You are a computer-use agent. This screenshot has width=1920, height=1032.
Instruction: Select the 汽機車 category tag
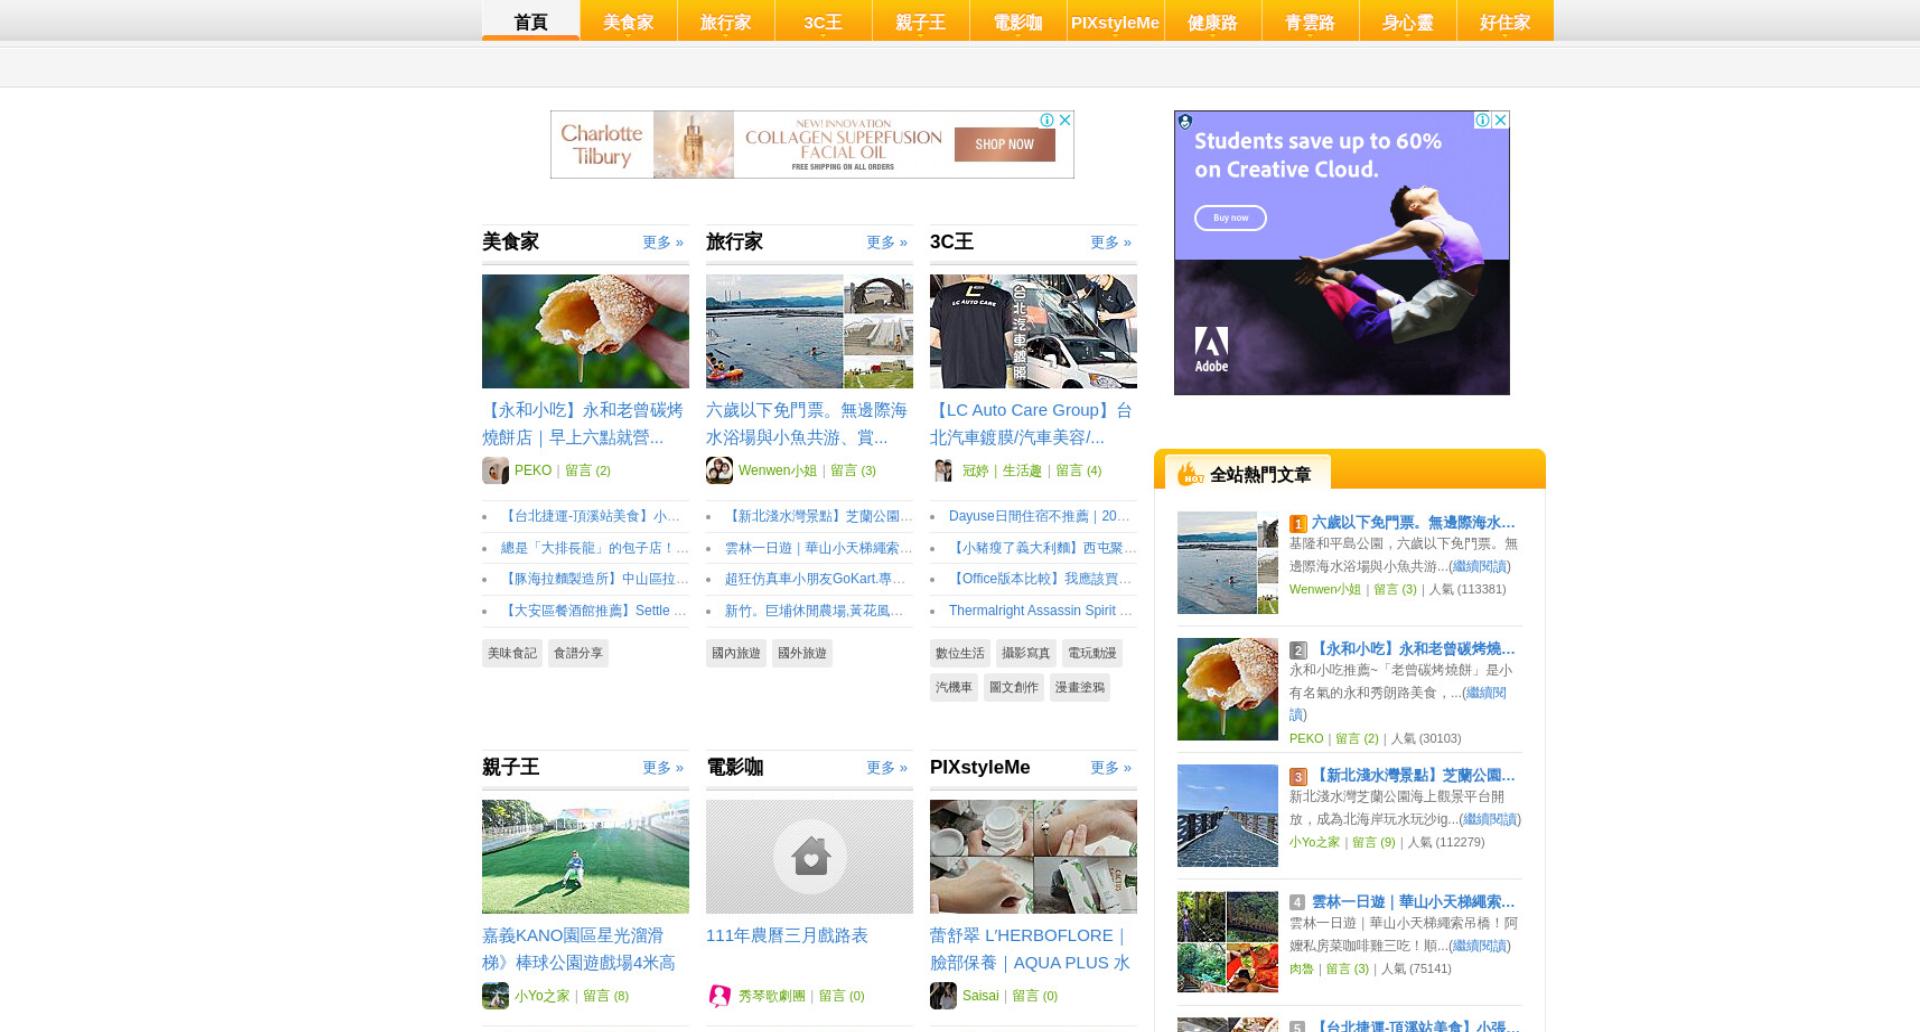pyautogui.click(x=954, y=687)
